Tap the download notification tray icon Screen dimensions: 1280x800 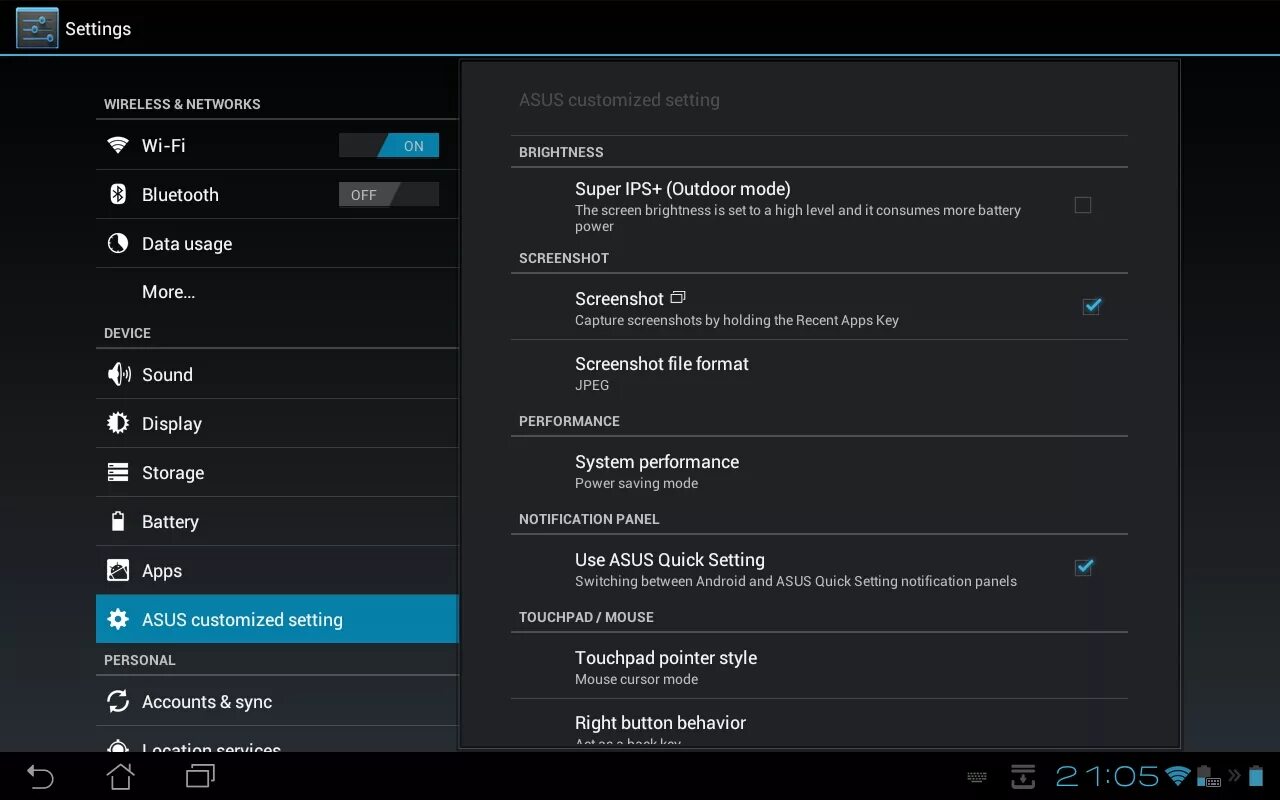point(1023,776)
